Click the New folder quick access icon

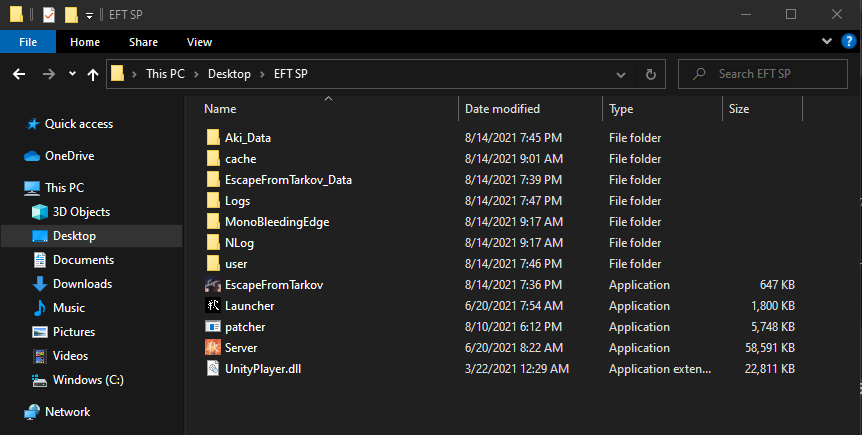click(x=71, y=14)
